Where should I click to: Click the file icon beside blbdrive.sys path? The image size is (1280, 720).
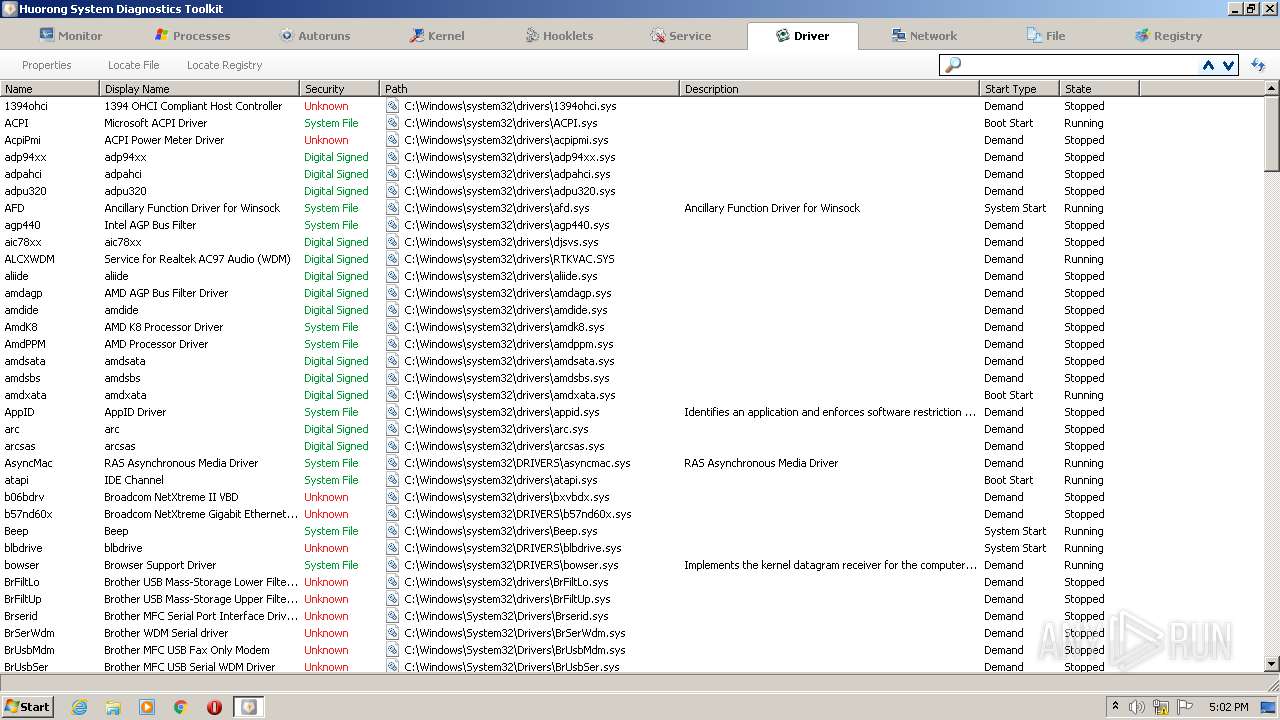pyautogui.click(x=393, y=548)
